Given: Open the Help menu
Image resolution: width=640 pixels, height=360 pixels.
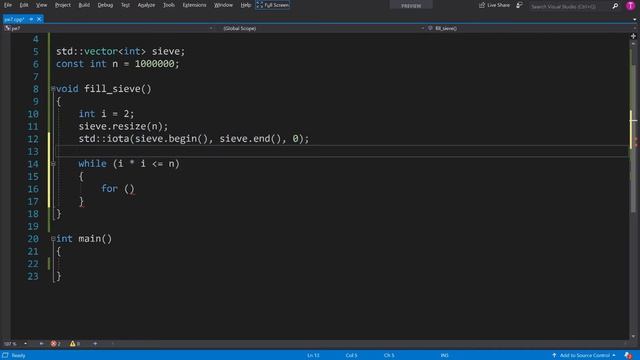Looking at the screenshot, I should pos(245,5).
